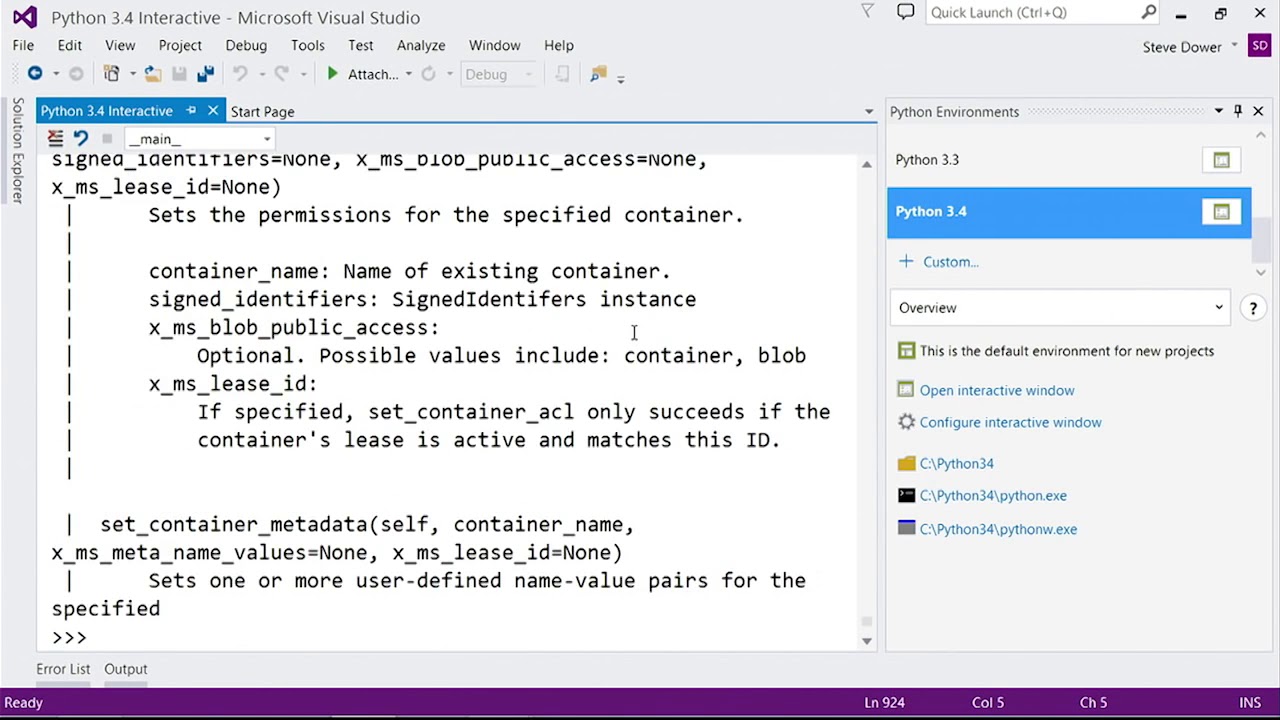Viewport: 1280px width, 720px height.
Task: Open interactive window icon for Python 3.4
Action: 1221,211
